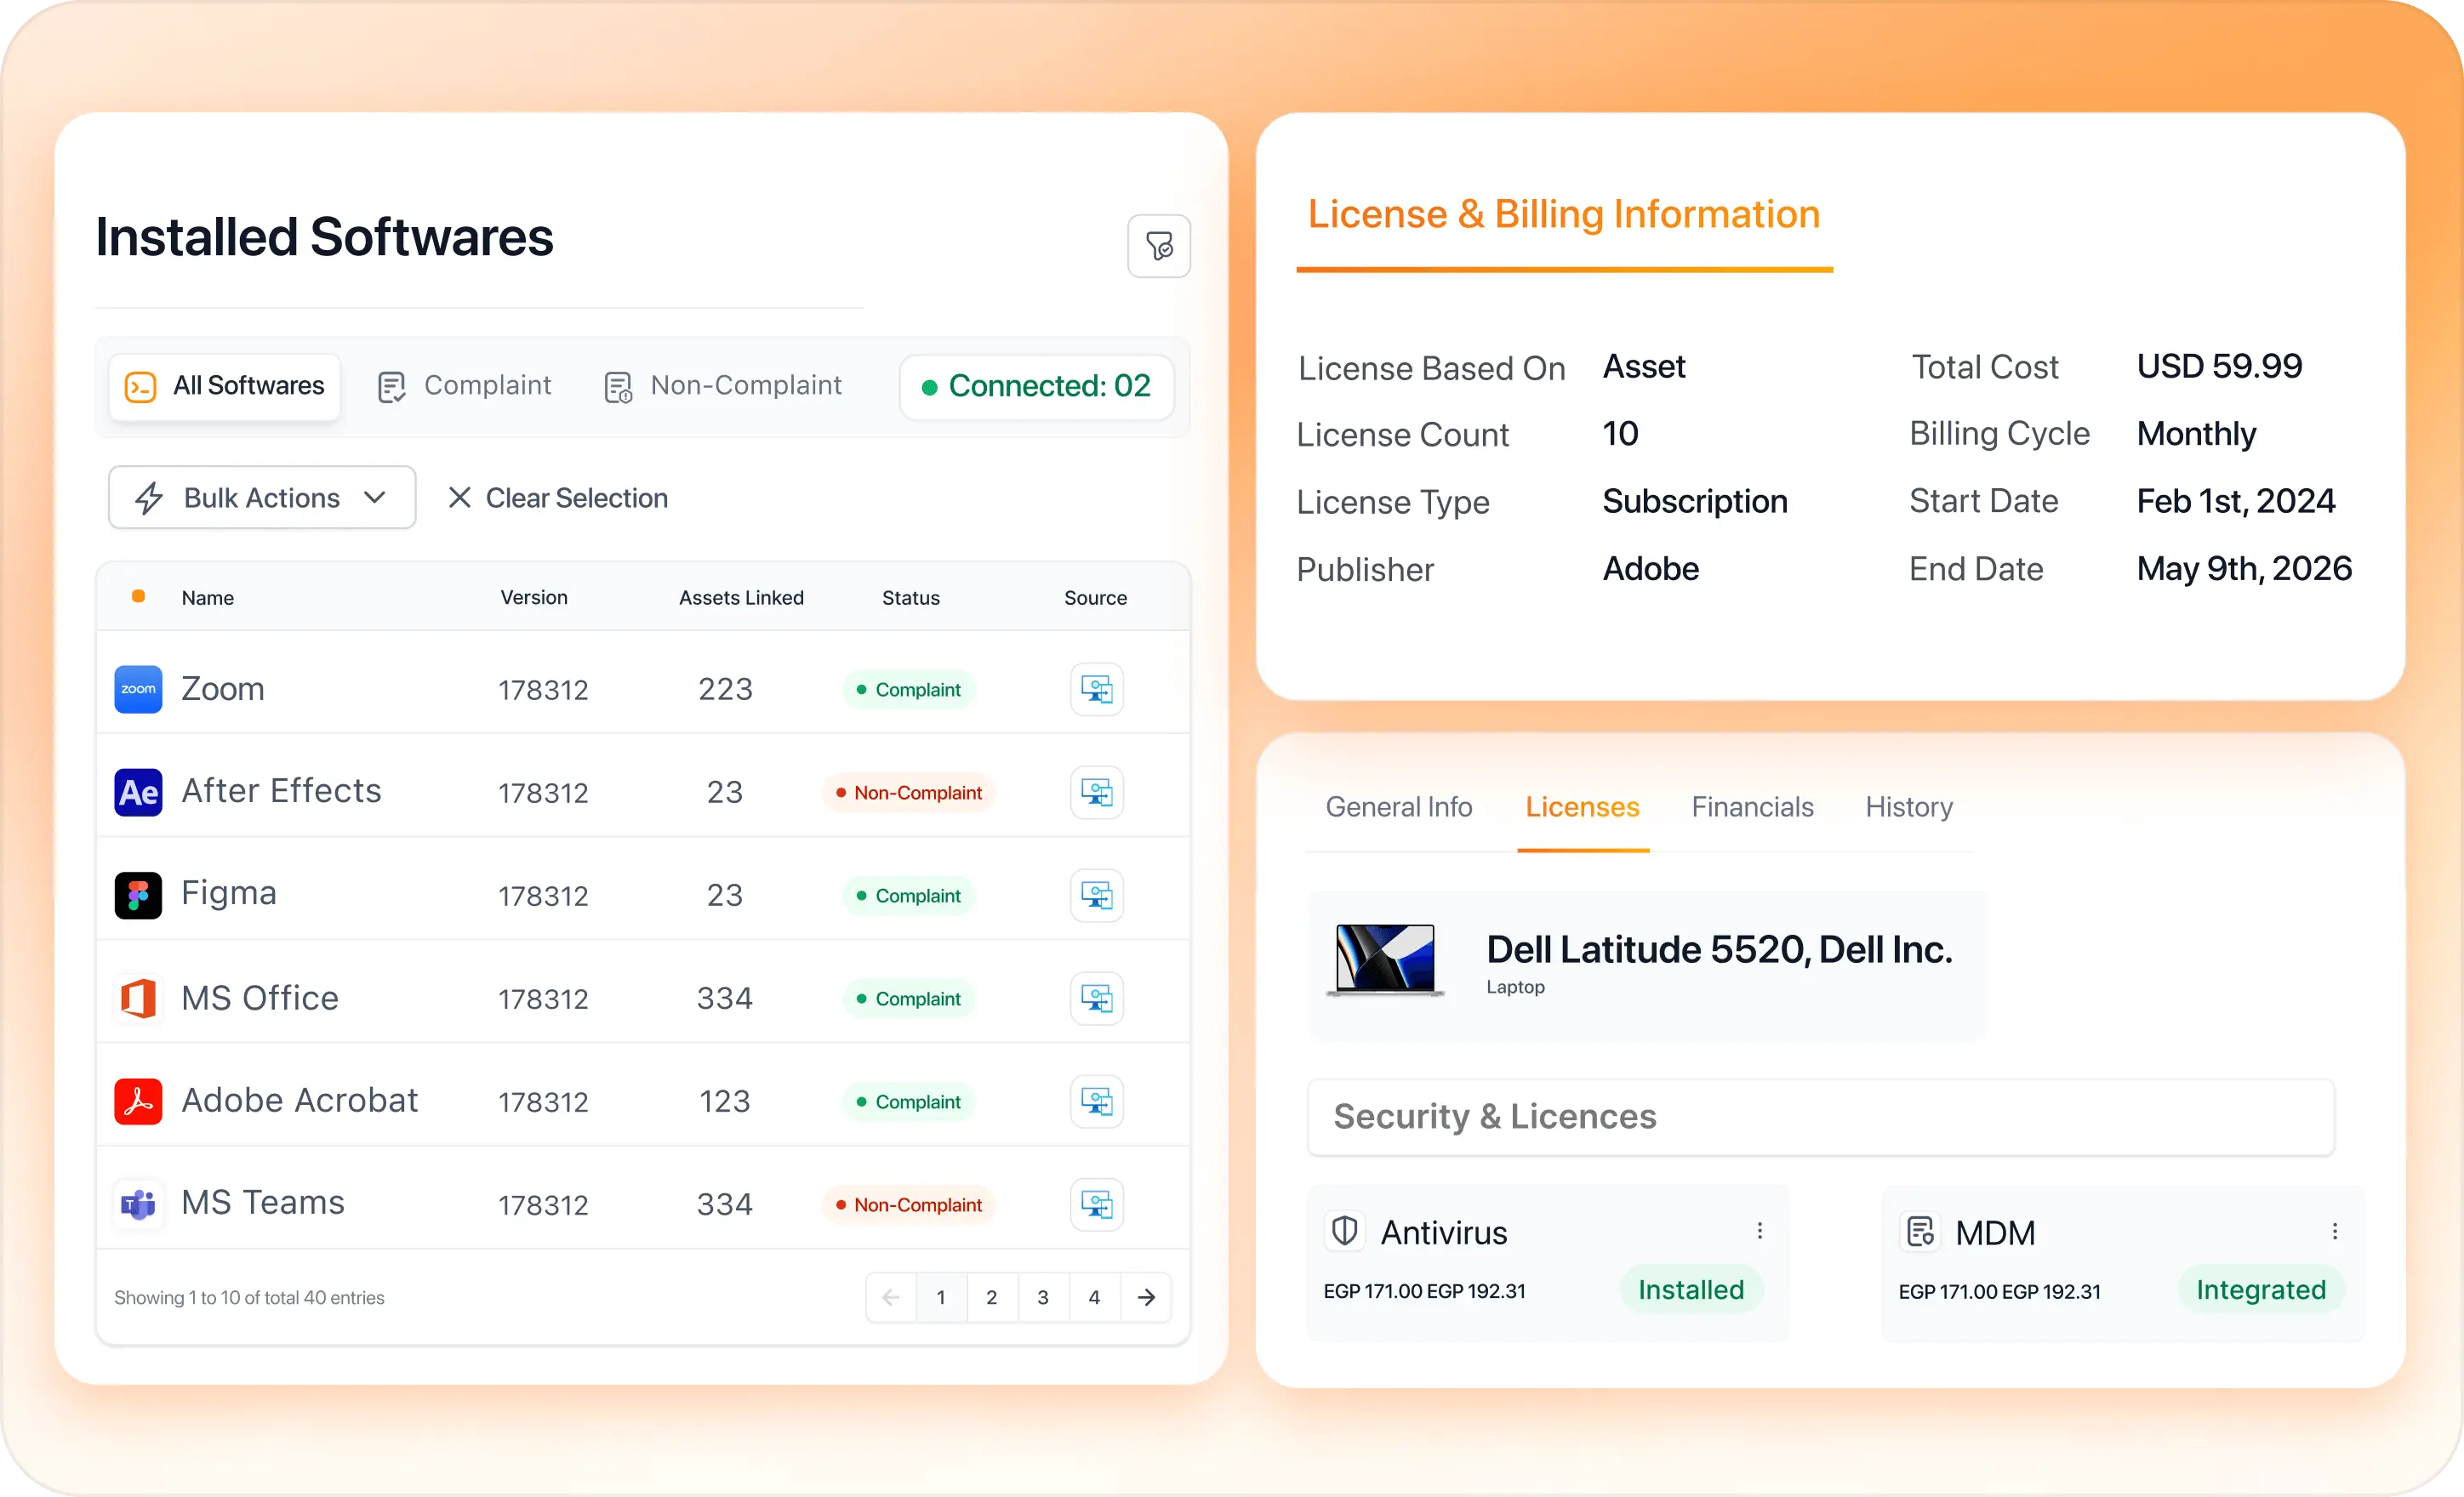This screenshot has height=1497, width=2464.
Task: Click the Figma app icon
Action: pos(138,895)
